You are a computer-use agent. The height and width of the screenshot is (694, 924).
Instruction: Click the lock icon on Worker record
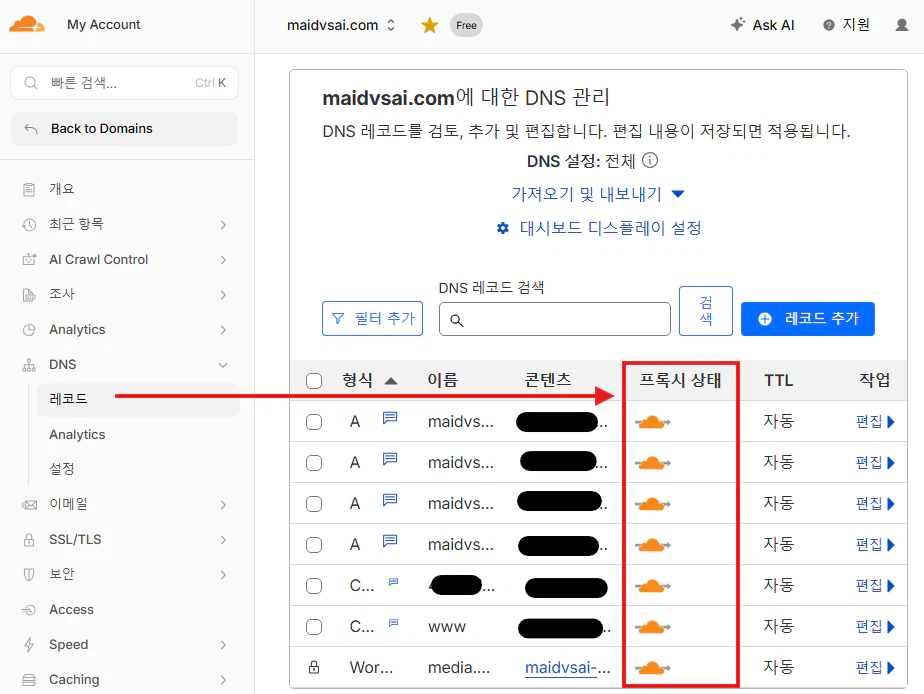point(314,667)
